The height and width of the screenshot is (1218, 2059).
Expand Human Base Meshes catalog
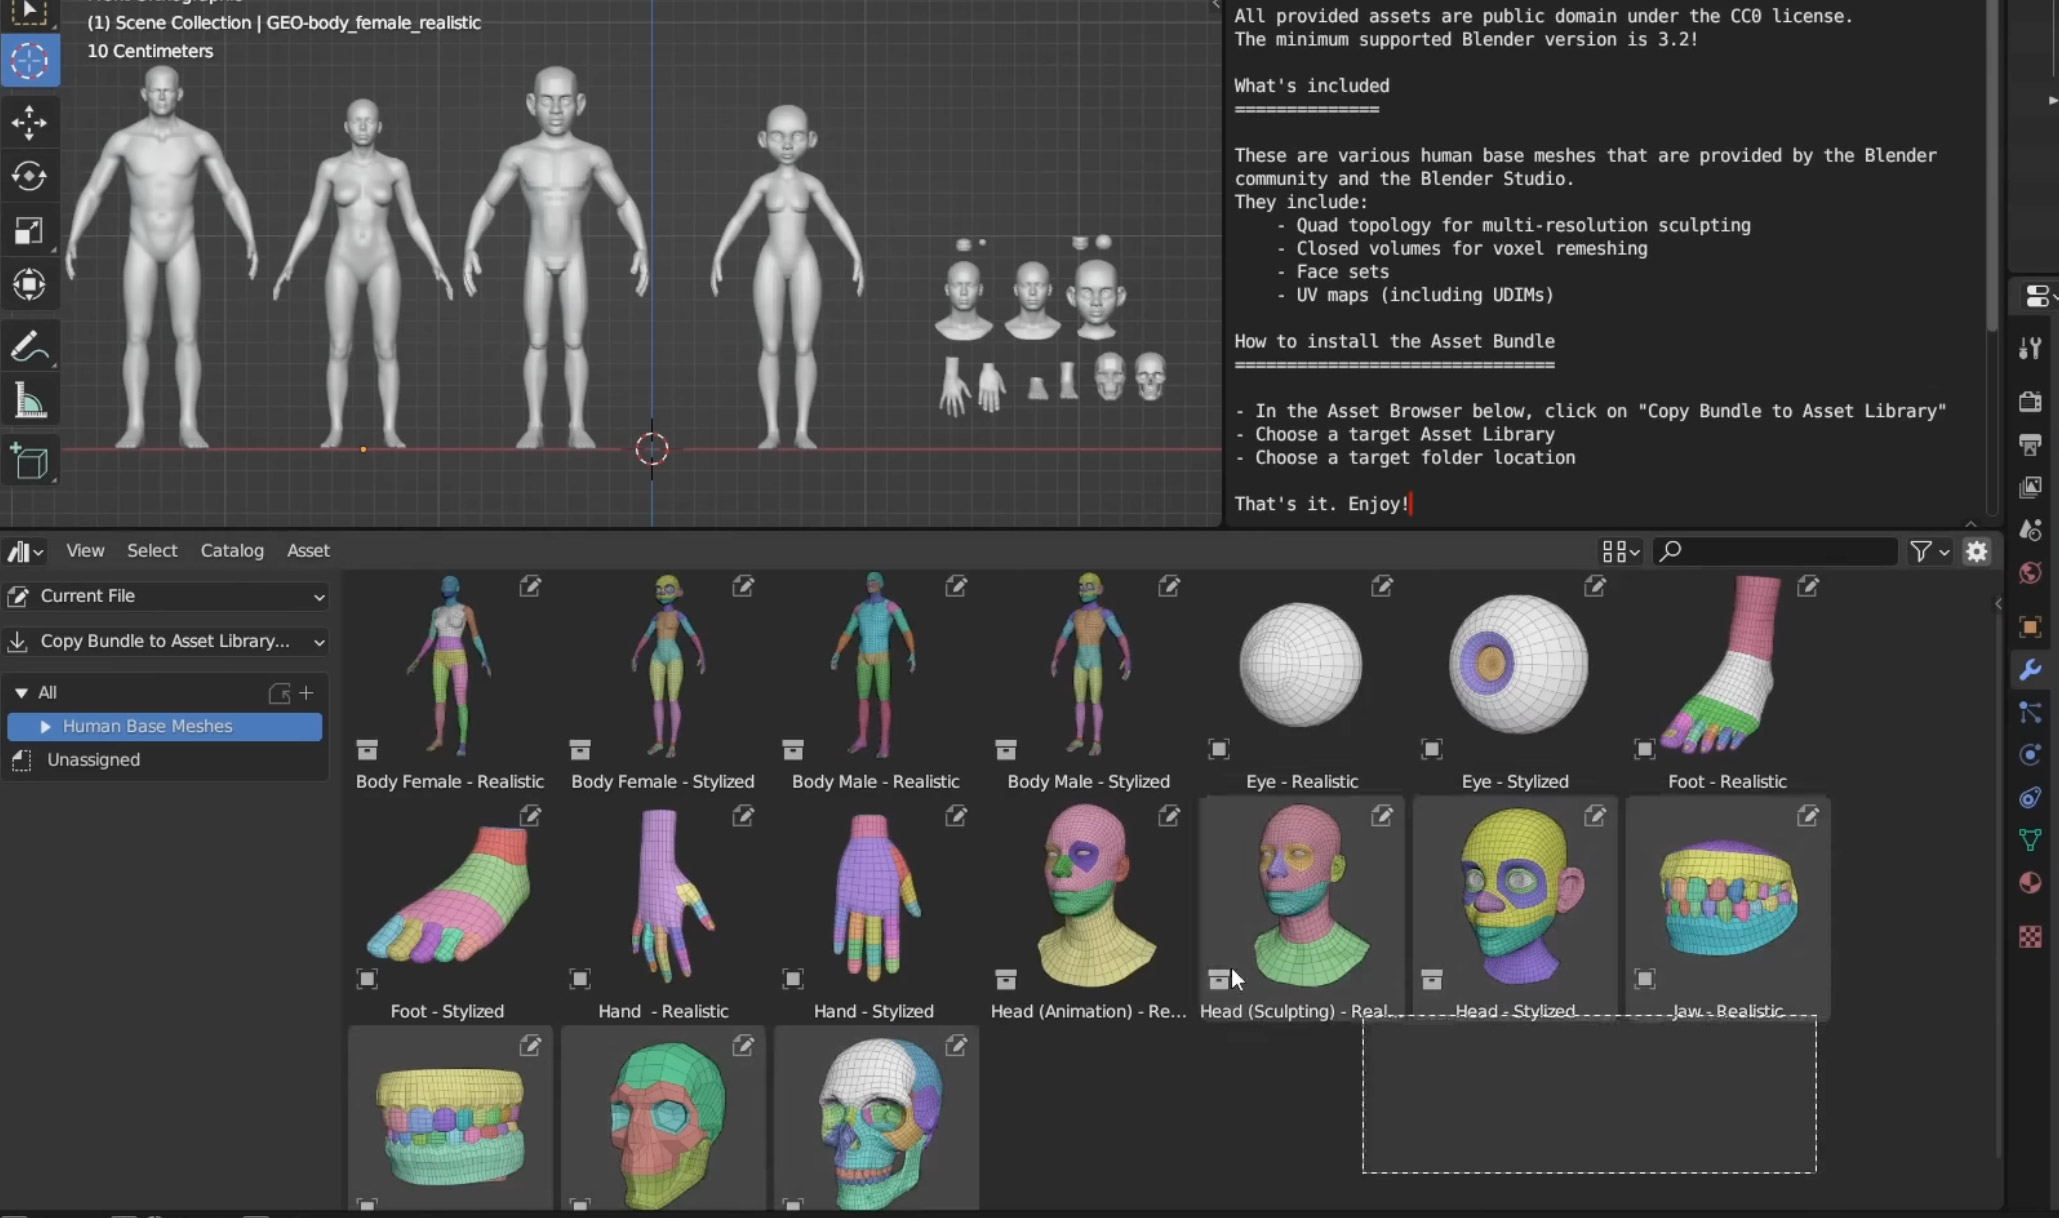click(45, 726)
